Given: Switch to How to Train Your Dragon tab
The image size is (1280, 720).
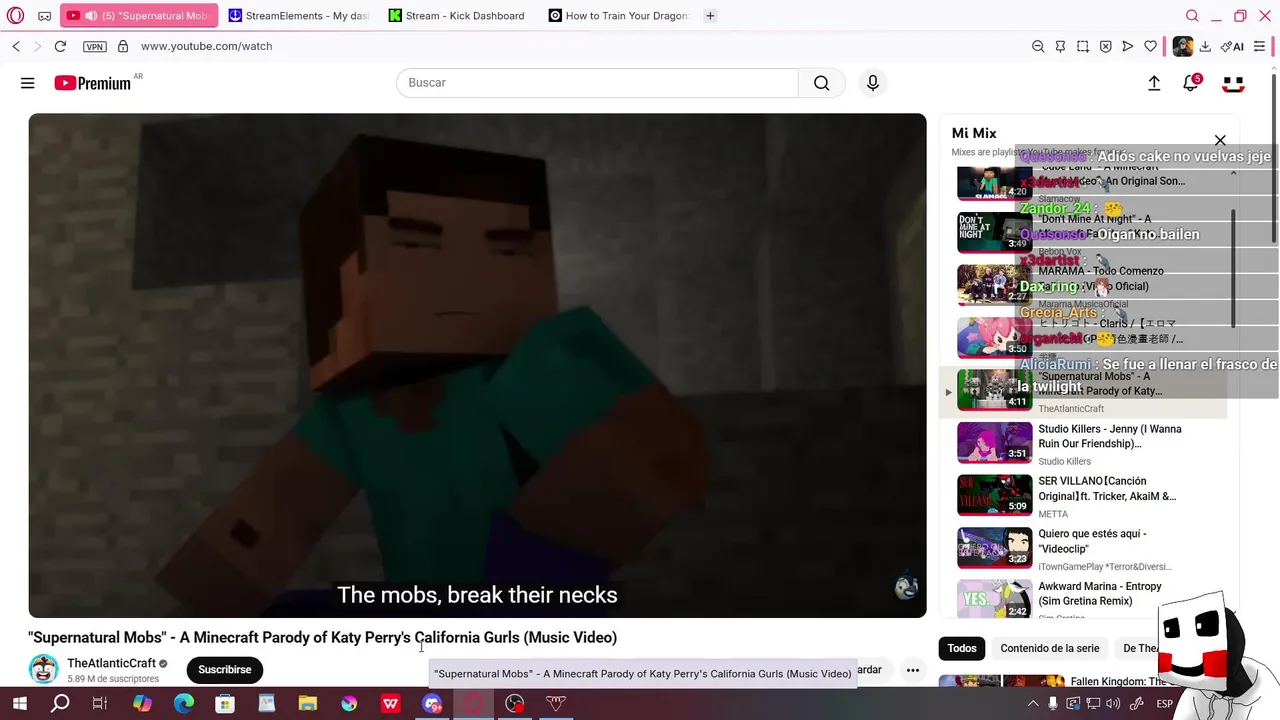Looking at the screenshot, I should [x=618, y=16].
